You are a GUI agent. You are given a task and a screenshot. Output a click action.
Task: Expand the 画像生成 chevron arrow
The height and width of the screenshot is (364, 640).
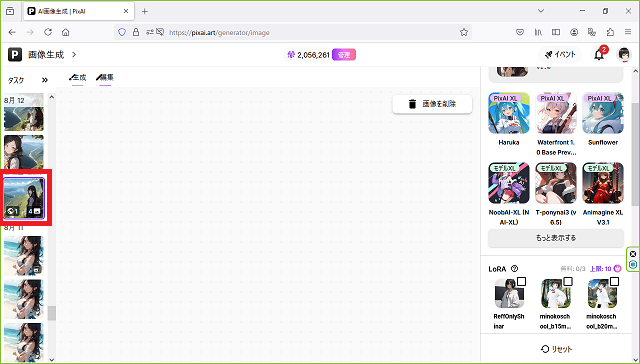click(74, 54)
